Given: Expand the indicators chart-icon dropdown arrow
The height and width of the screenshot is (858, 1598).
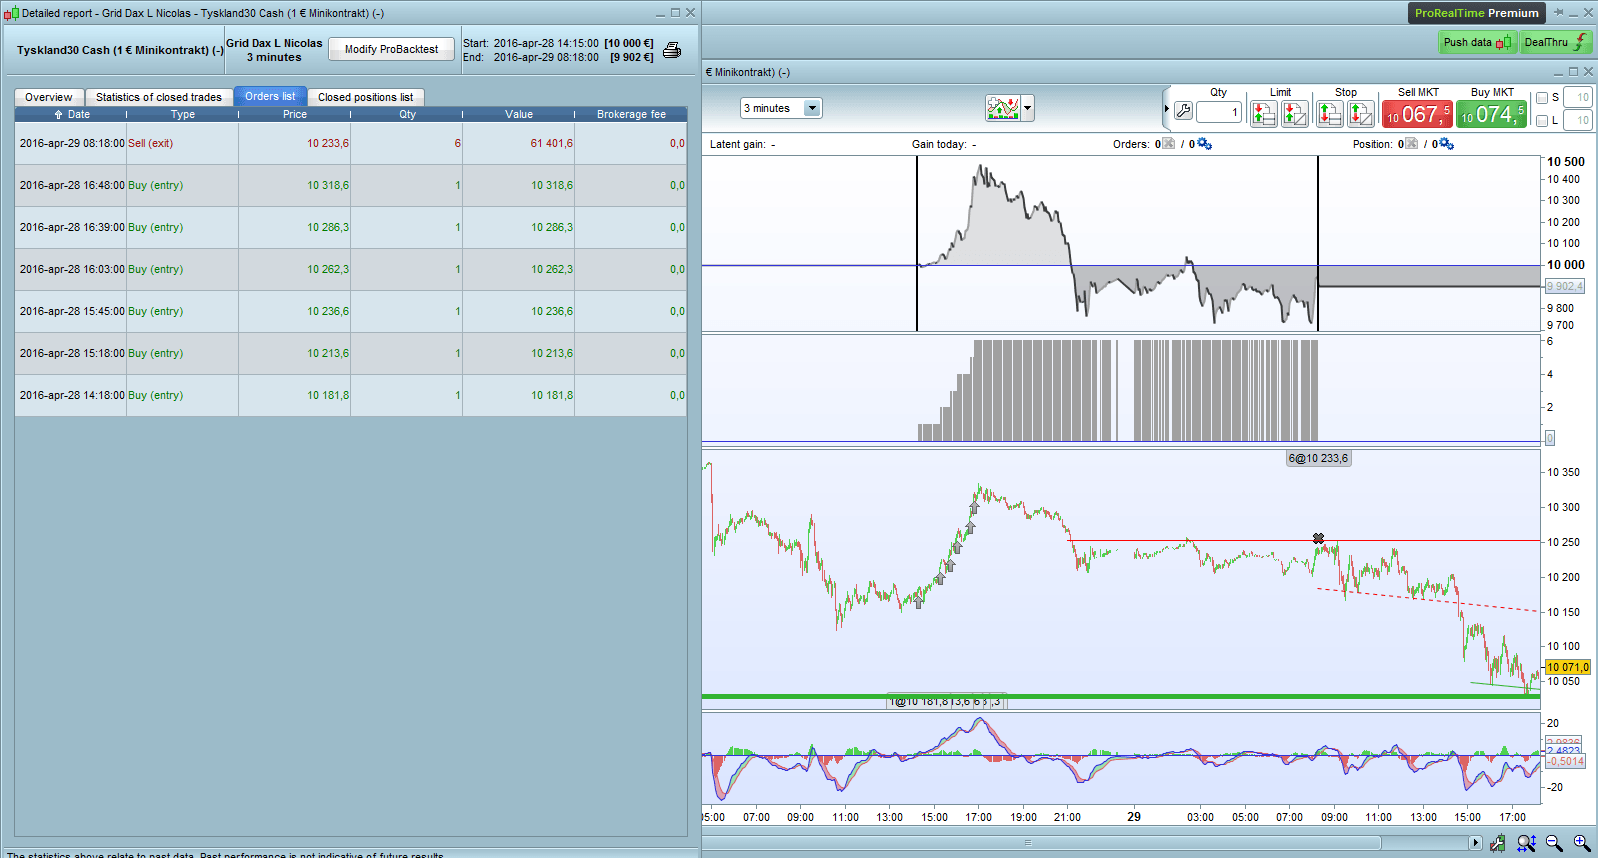Looking at the screenshot, I should click(1027, 108).
